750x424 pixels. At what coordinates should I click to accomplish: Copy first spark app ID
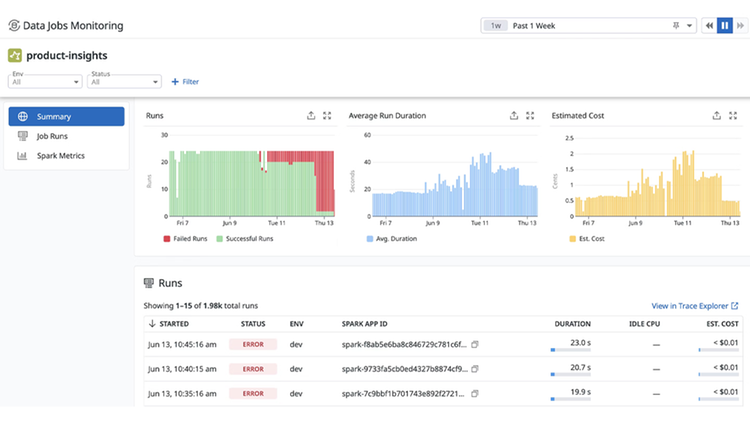tap(474, 345)
